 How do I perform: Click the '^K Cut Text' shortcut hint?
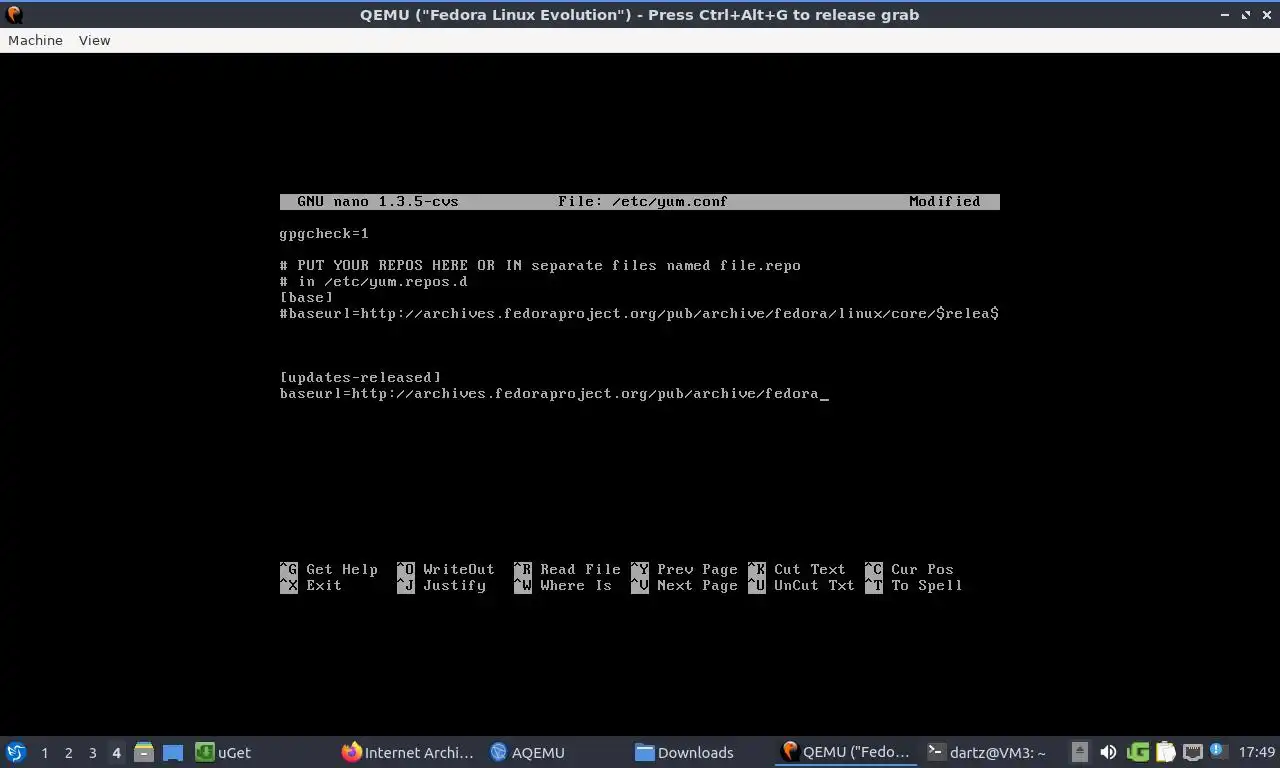pyautogui.click(x=797, y=569)
